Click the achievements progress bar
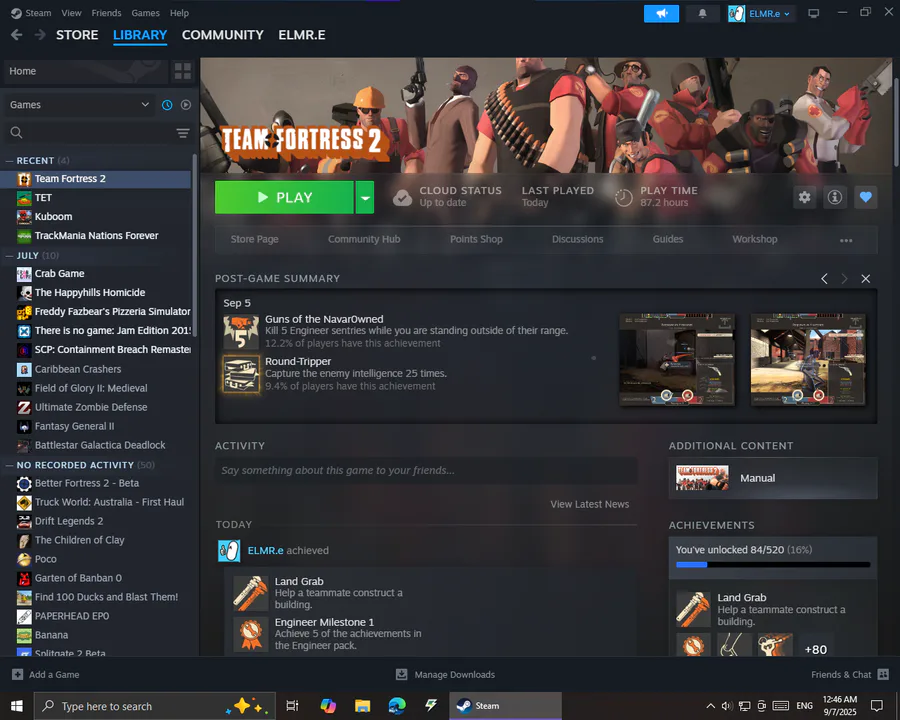 (x=773, y=565)
